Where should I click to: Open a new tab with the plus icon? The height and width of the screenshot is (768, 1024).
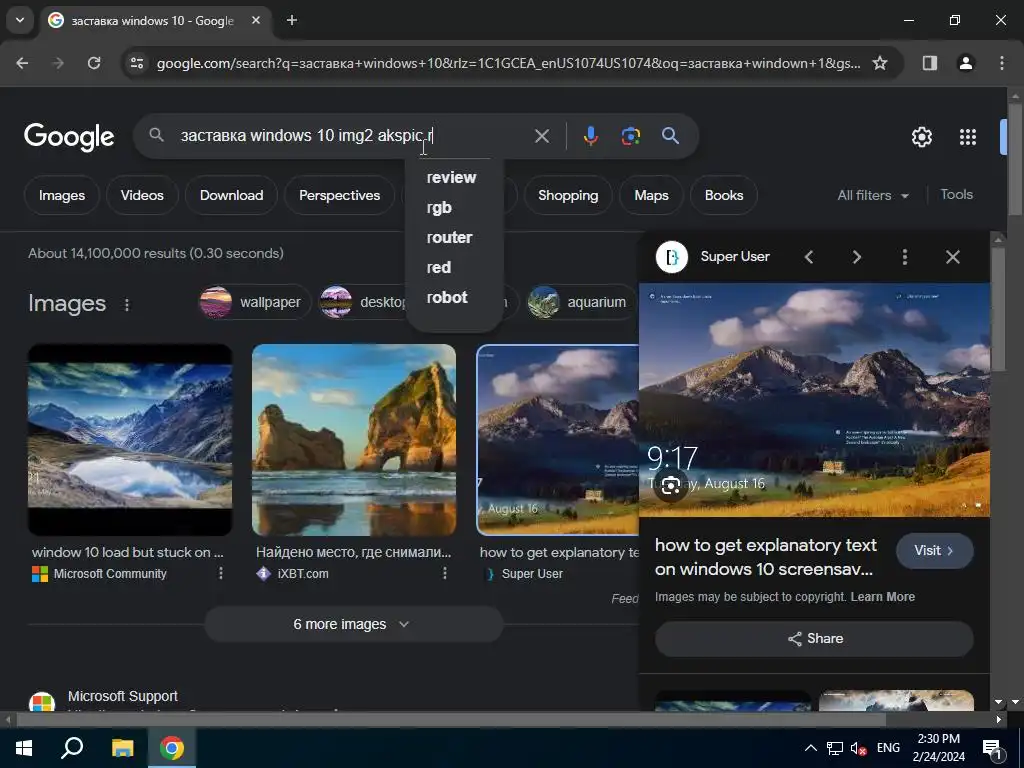[292, 21]
